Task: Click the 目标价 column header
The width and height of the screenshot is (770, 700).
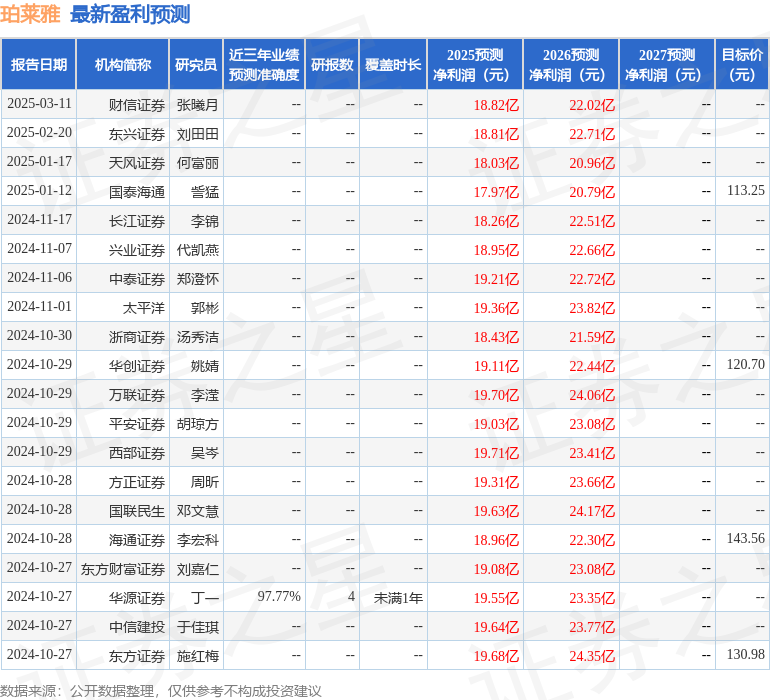Action: point(742,65)
